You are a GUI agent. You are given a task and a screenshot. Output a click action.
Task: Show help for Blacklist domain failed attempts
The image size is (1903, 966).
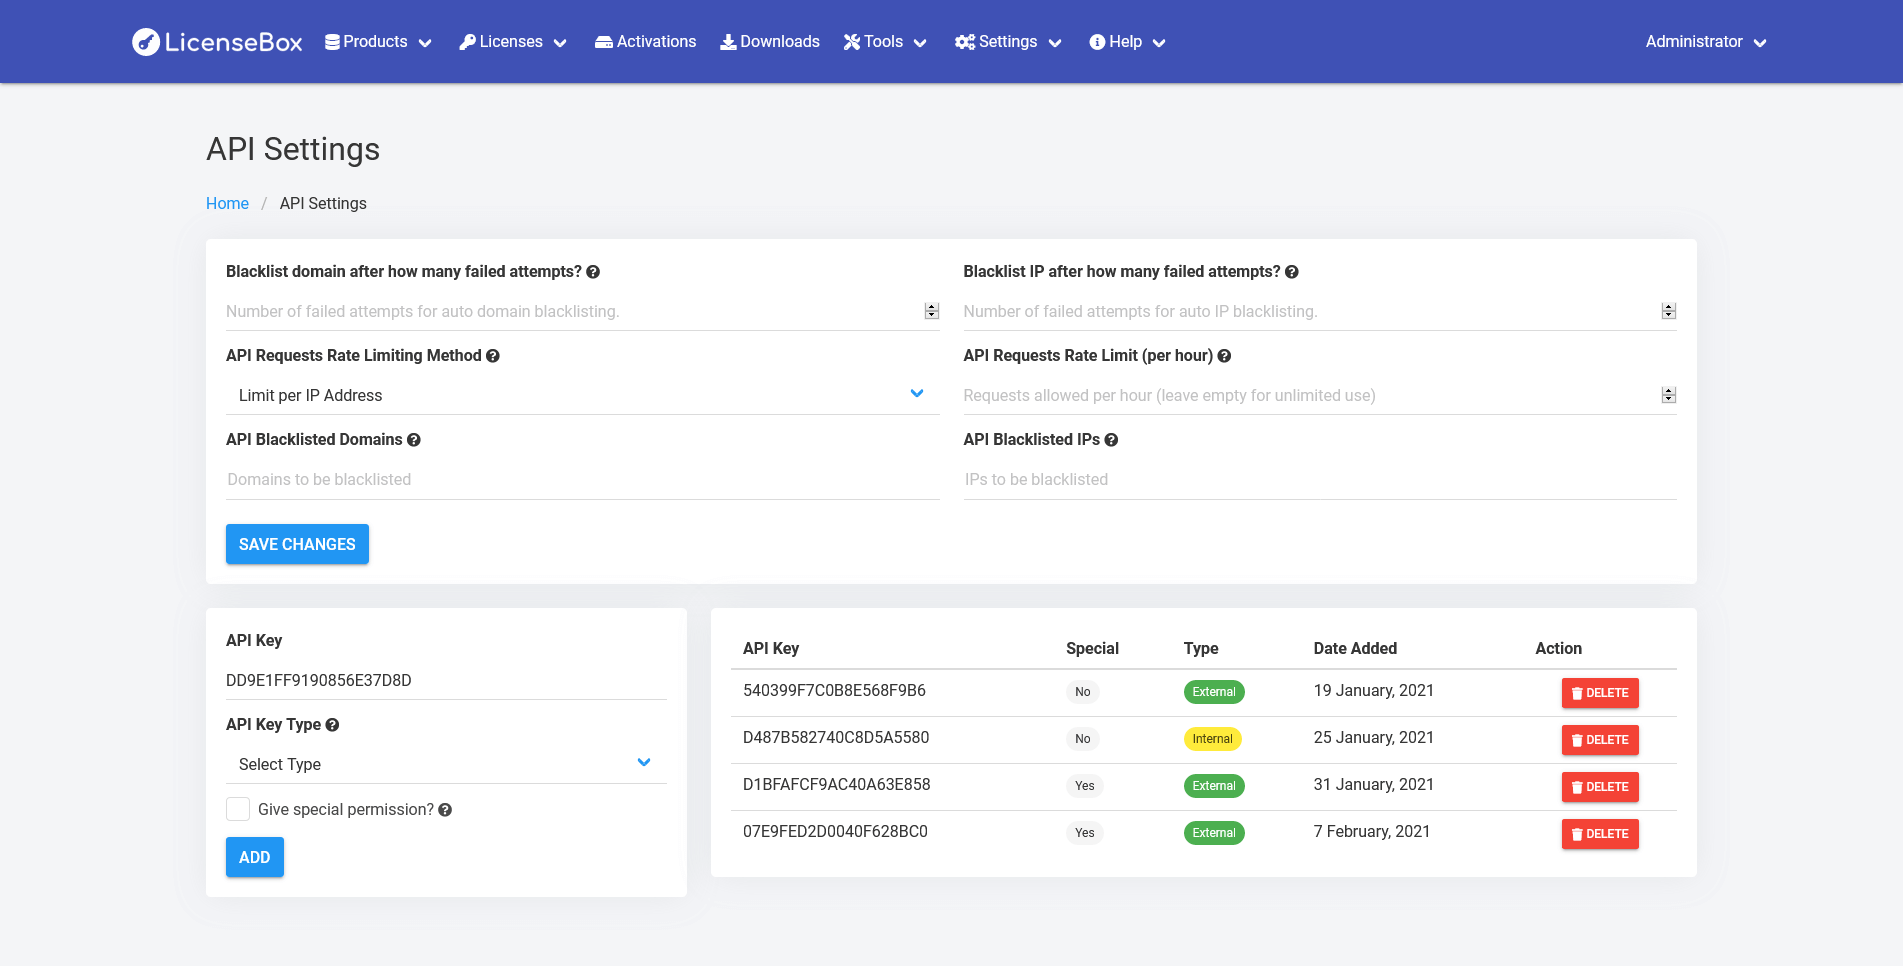pyautogui.click(x=593, y=272)
